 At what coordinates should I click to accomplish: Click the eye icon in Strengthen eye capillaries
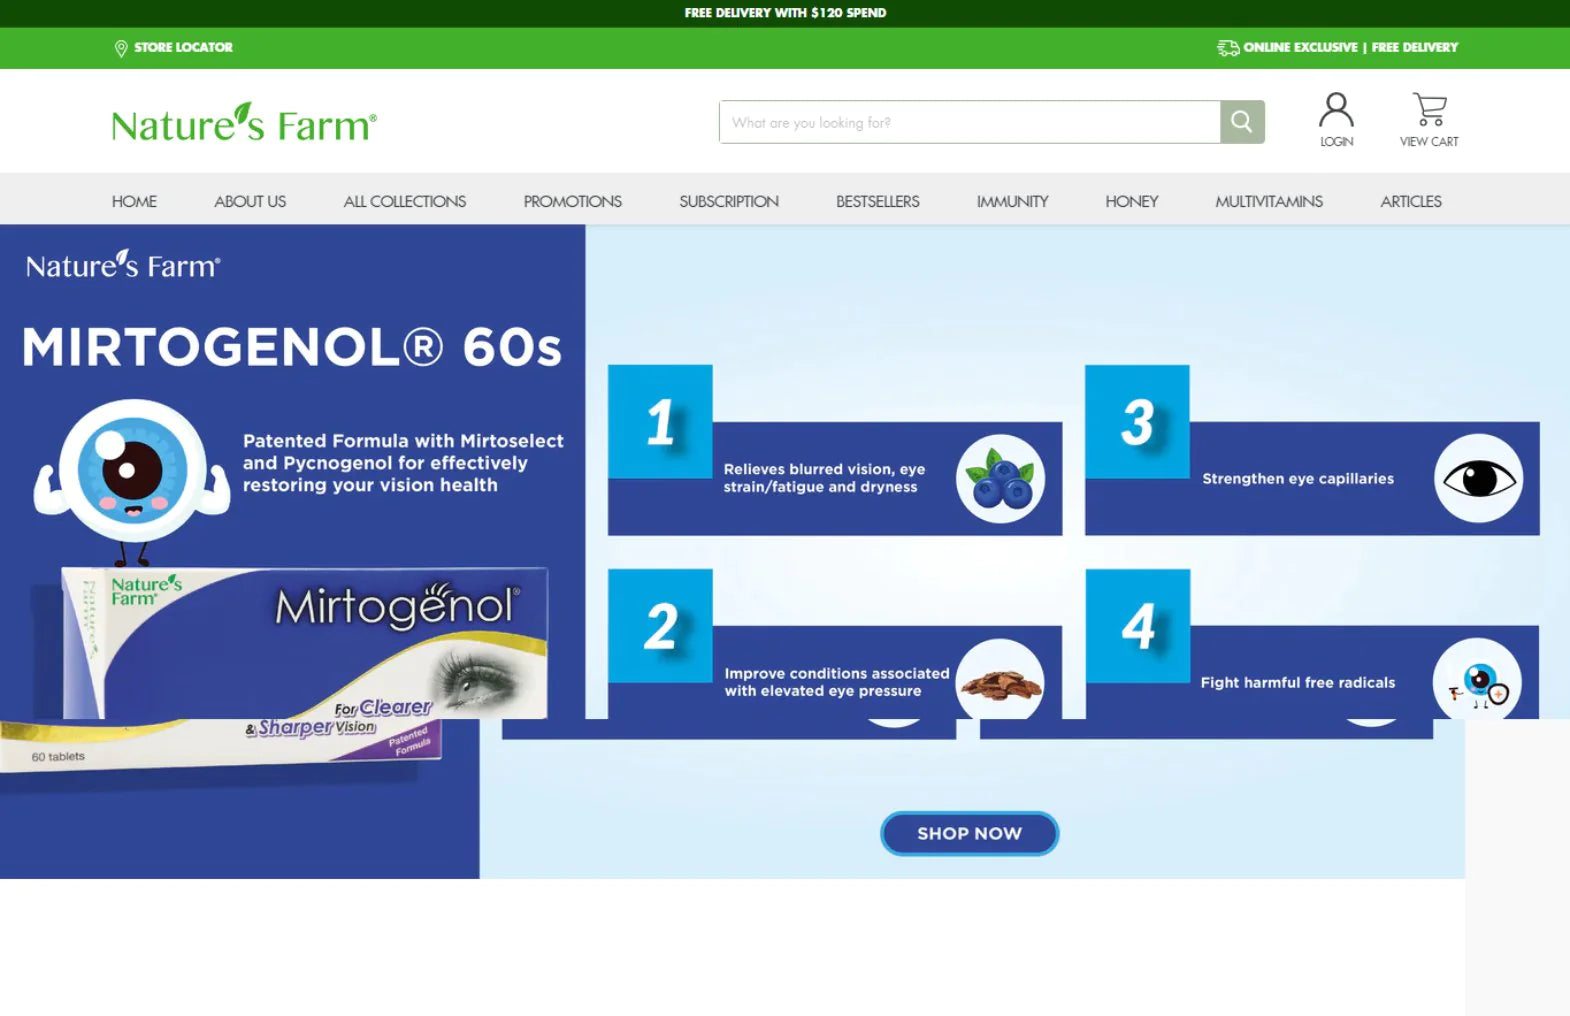coord(1478,479)
